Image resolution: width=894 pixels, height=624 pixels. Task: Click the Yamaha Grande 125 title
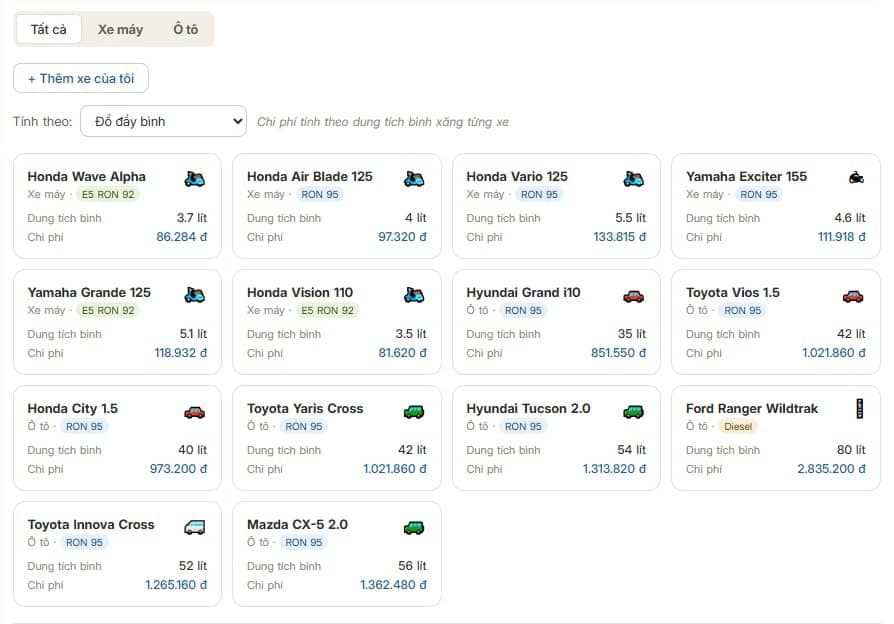(x=89, y=292)
